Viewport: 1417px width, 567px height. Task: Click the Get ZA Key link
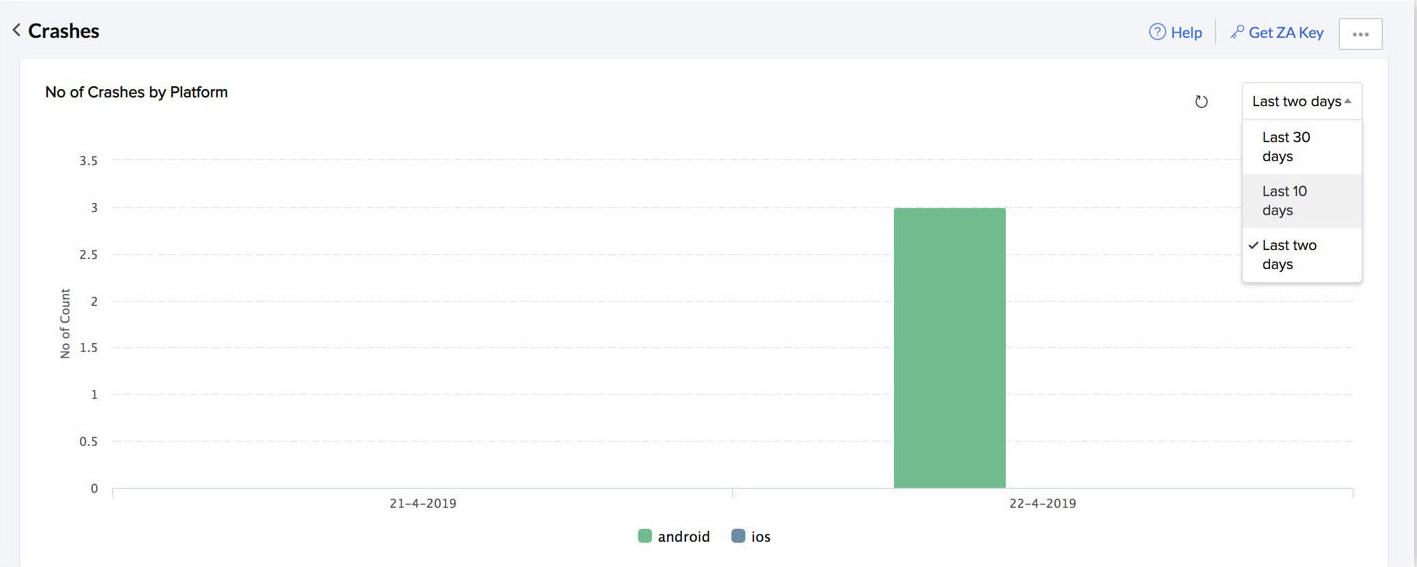point(1286,32)
